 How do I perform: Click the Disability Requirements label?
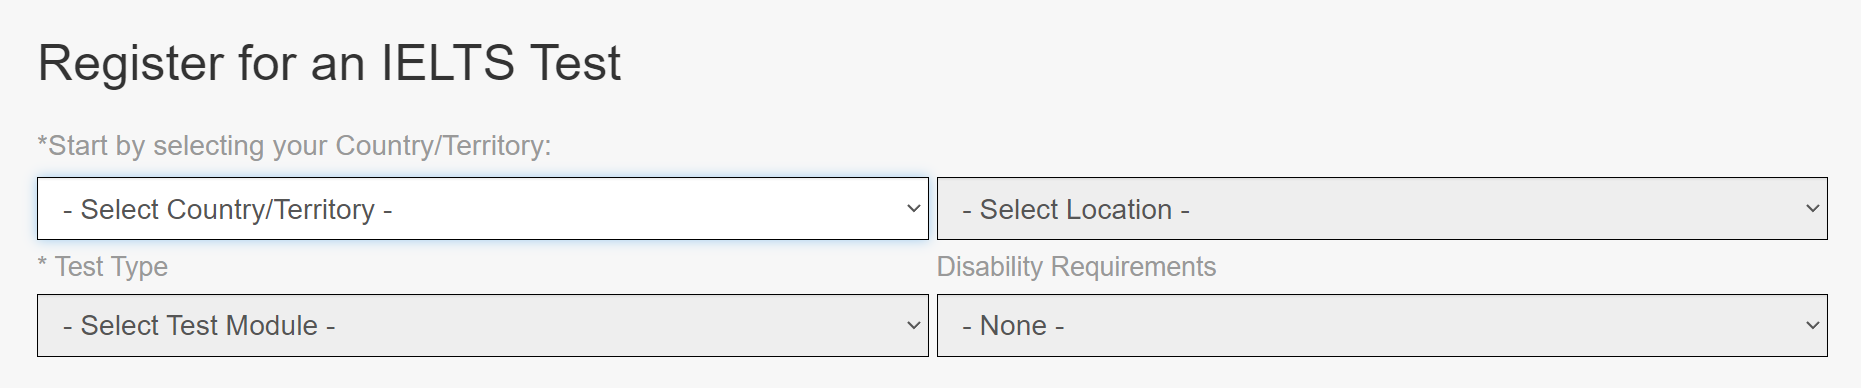[x=1076, y=267]
